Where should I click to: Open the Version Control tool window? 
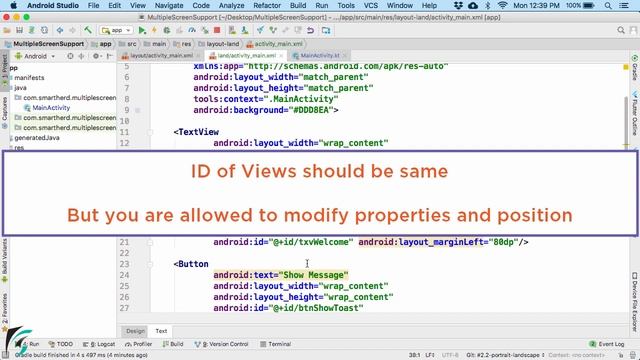(222, 344)
